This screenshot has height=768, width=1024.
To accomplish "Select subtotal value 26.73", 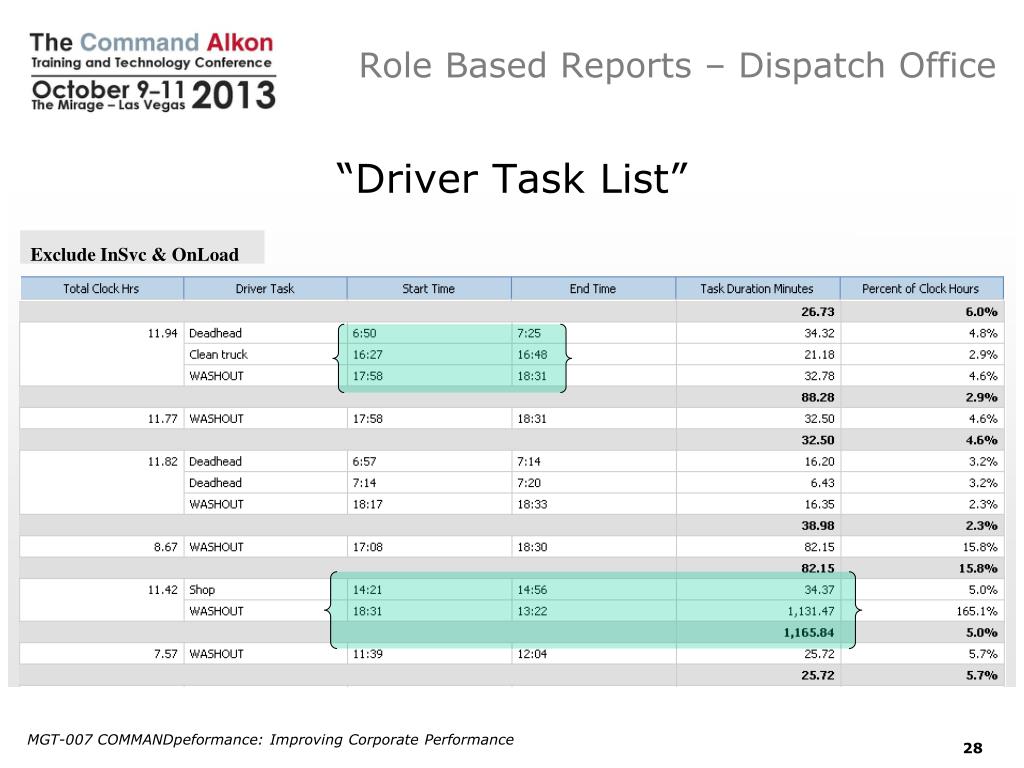I will pyautogui.click(x=818, y=312).
